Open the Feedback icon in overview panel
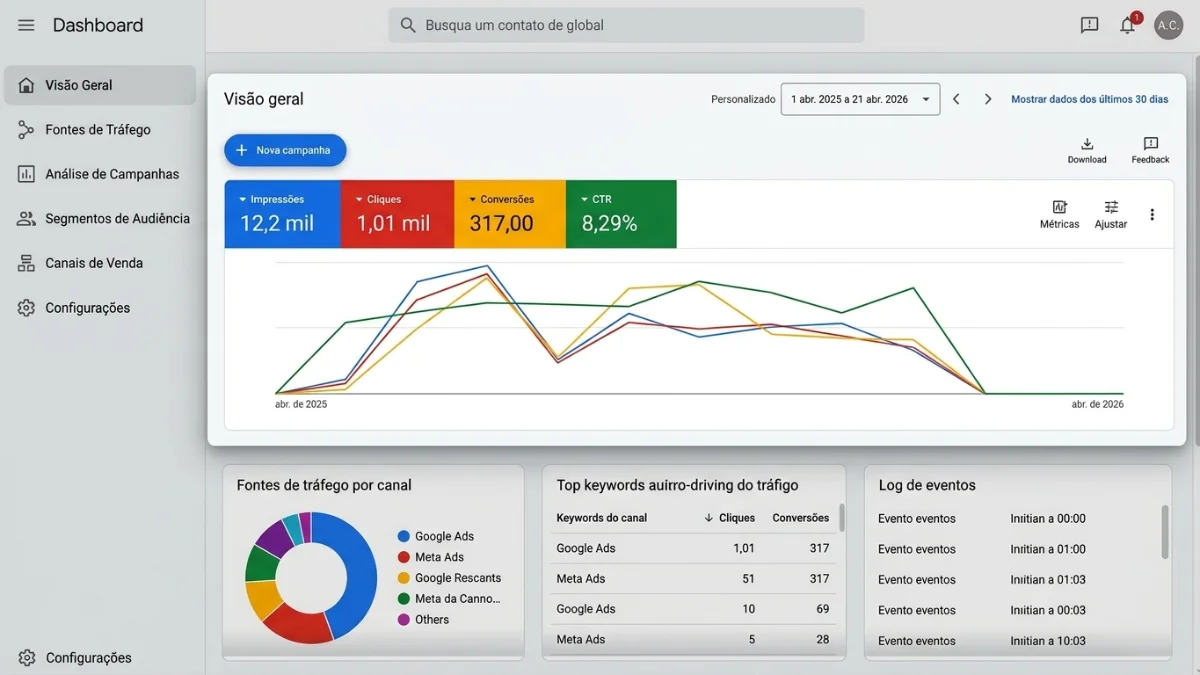Screen dimensions: 1200x675 [1150, 145]
